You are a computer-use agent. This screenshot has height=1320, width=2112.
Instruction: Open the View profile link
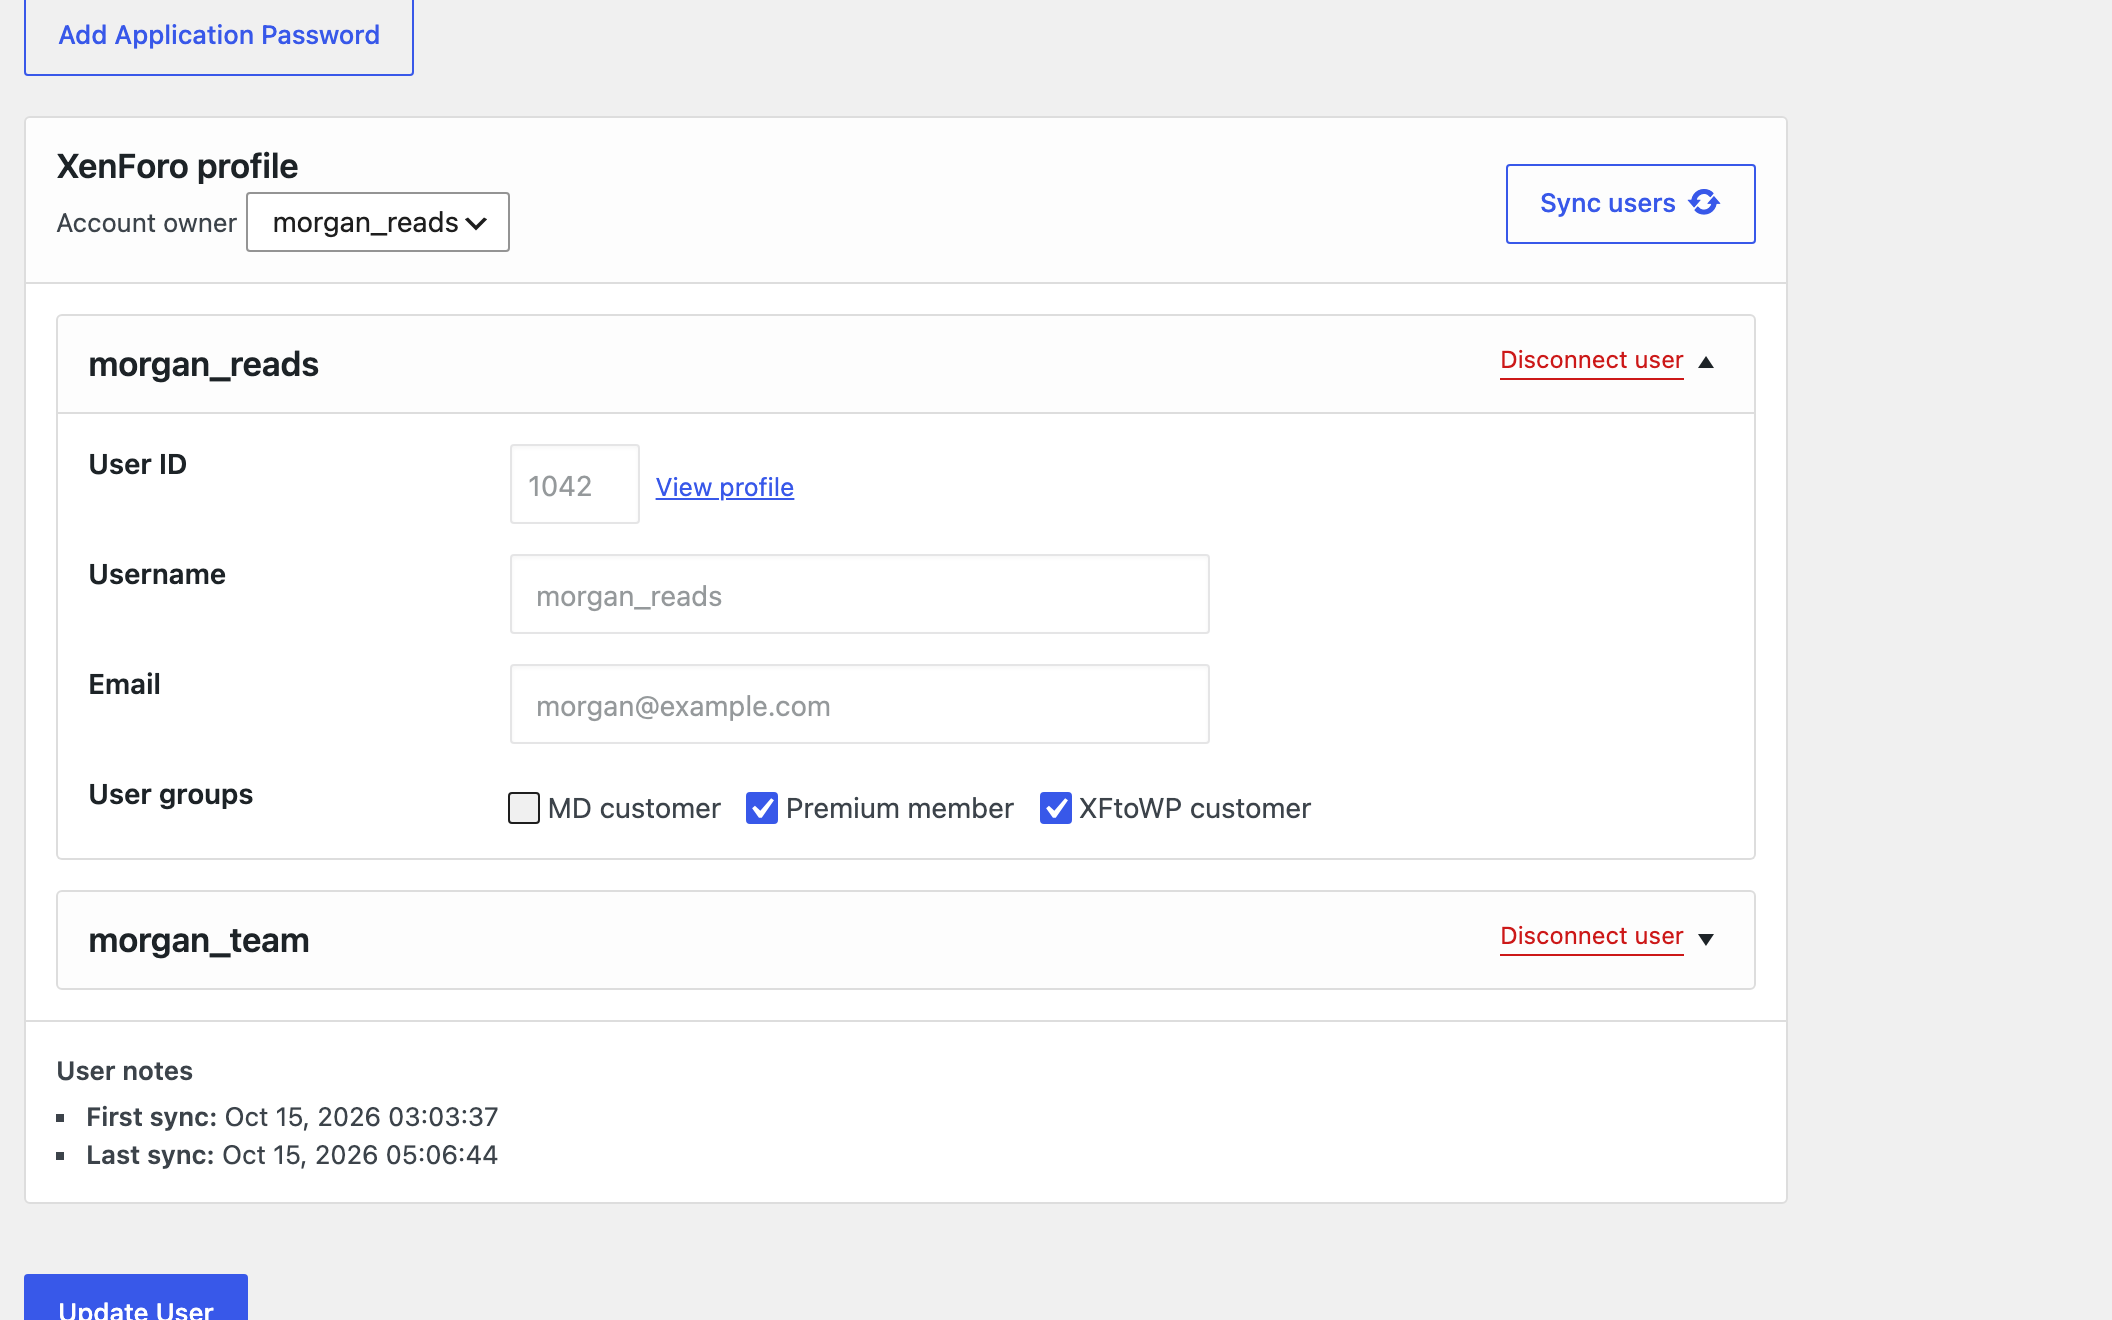coord(725,487)
